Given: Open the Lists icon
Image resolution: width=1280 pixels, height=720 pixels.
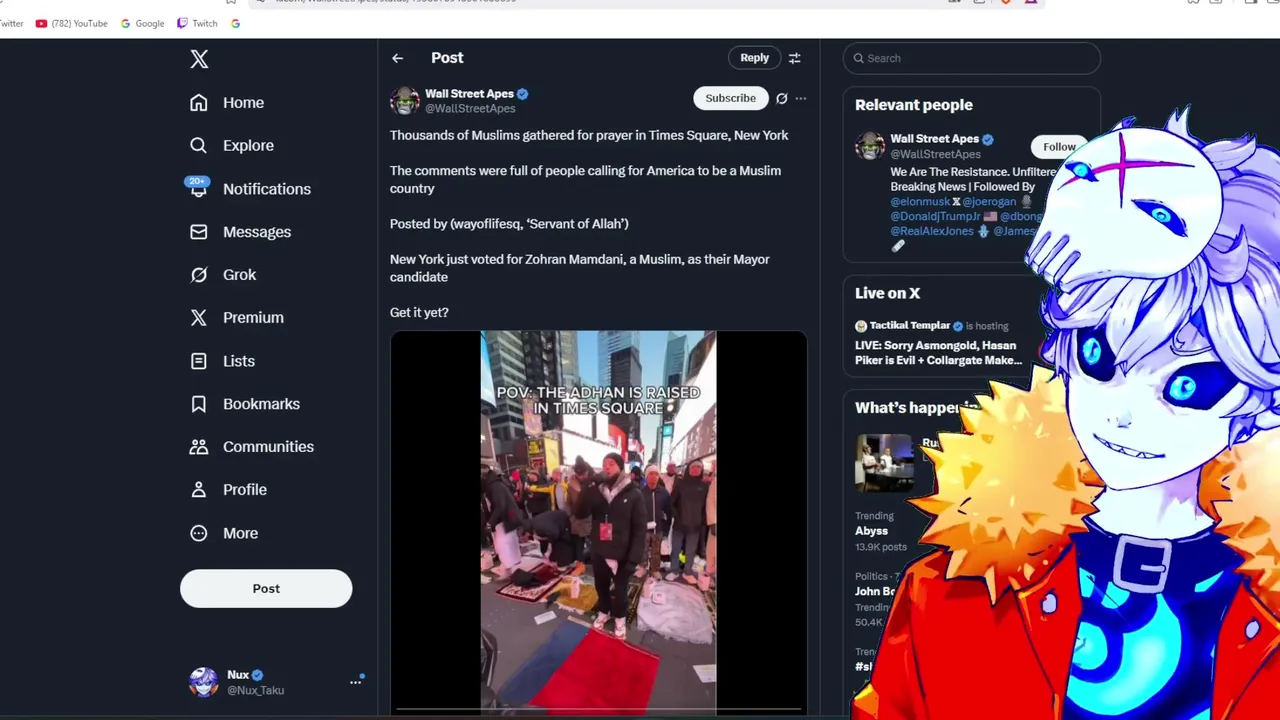Looking at the screenshot, I should pos(199,361).
